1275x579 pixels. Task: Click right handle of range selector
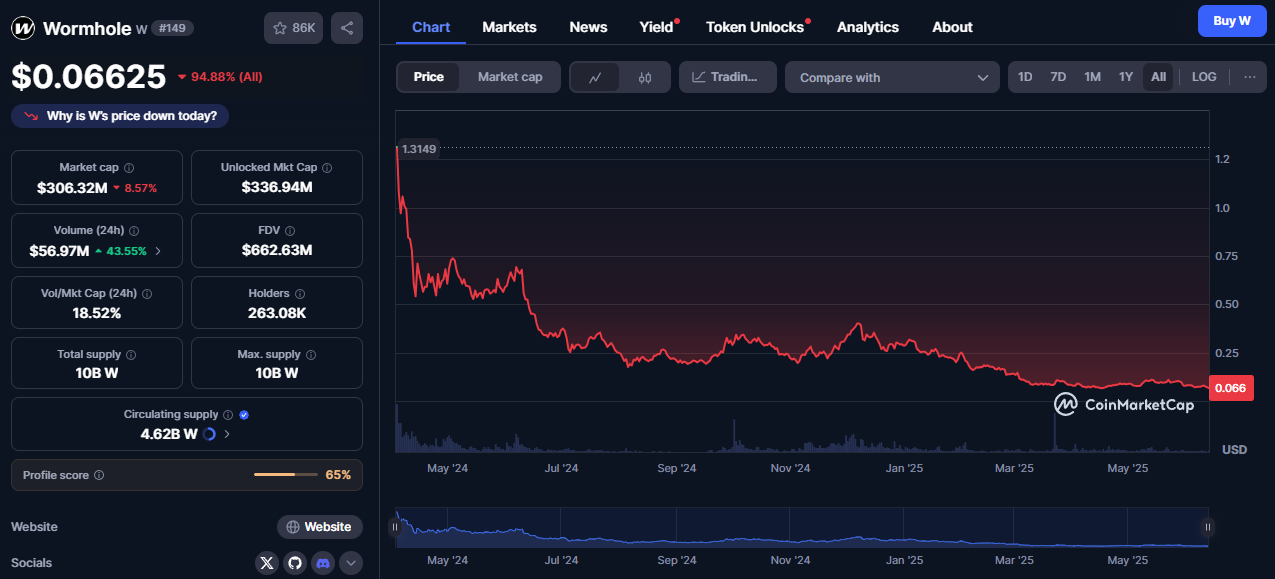click(x=1208, y=527)
